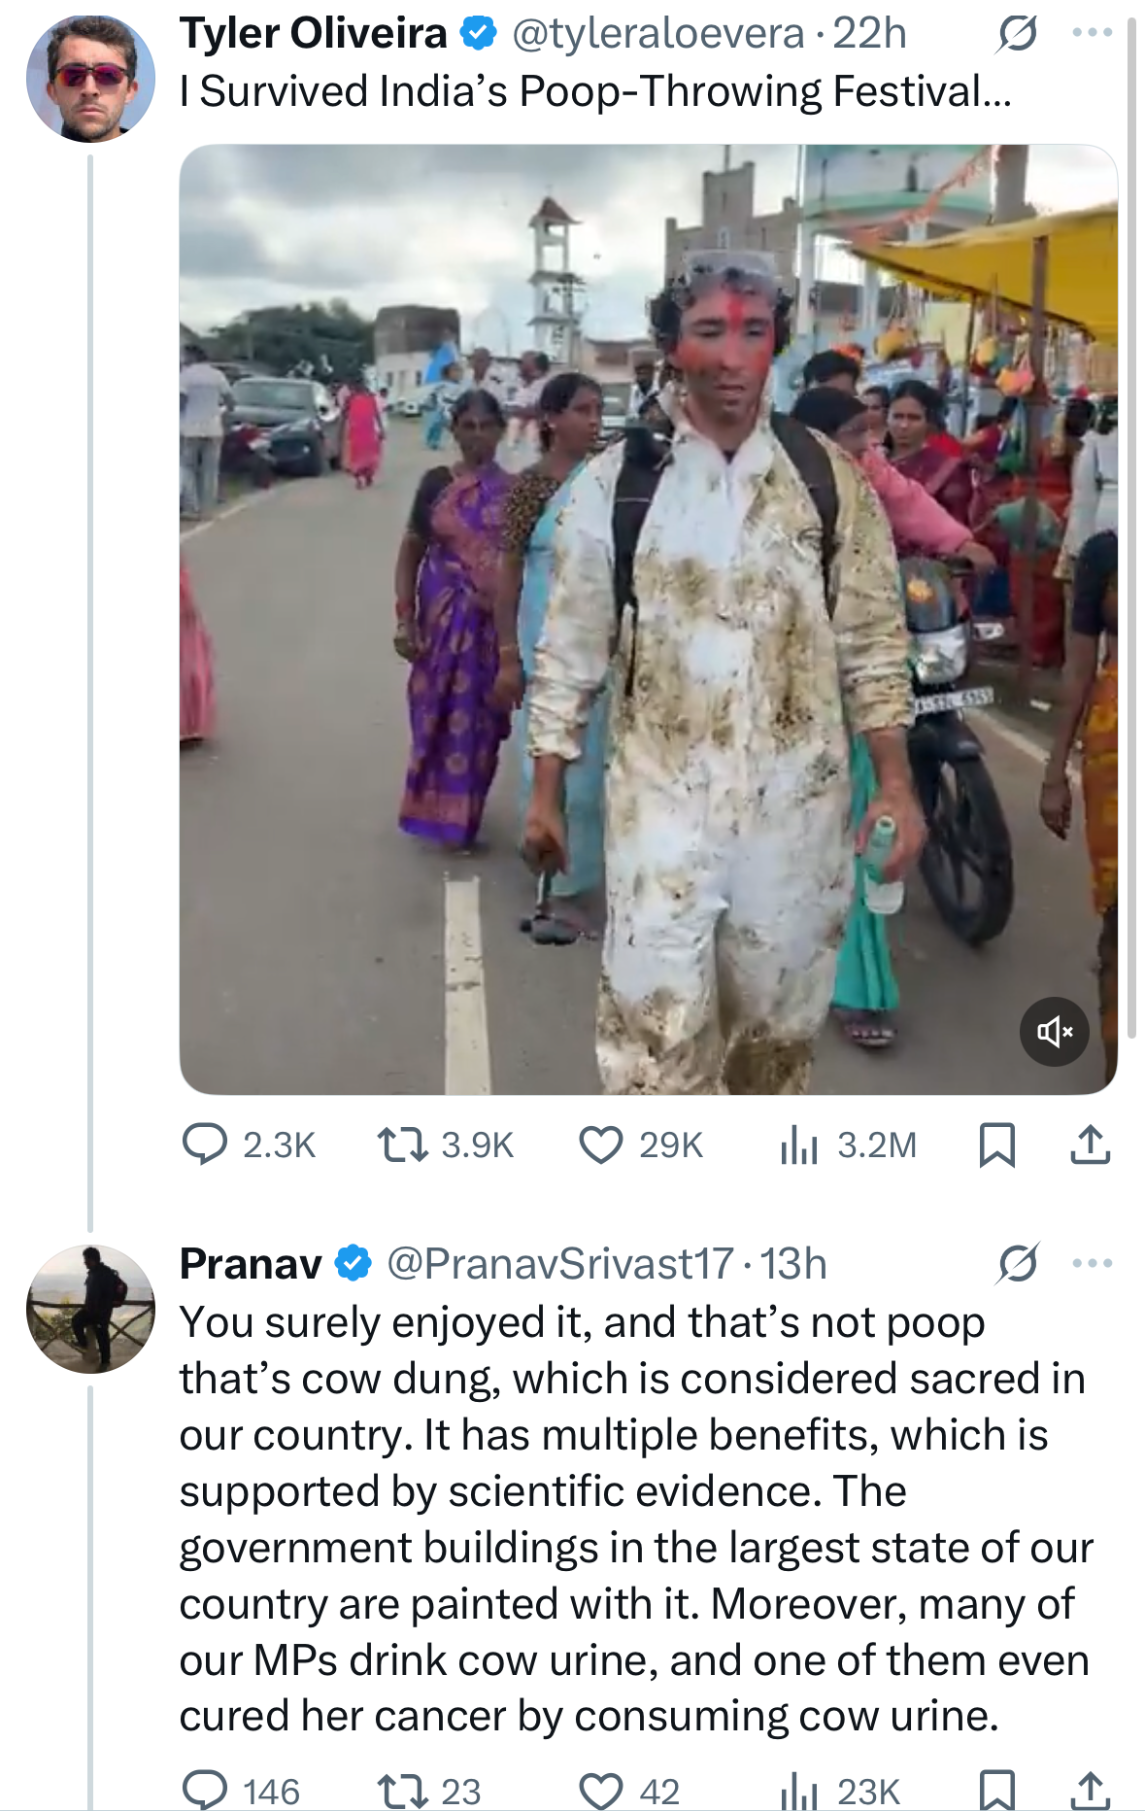Open @PranavSrivast17 profile link

[x=560, y=1264]
